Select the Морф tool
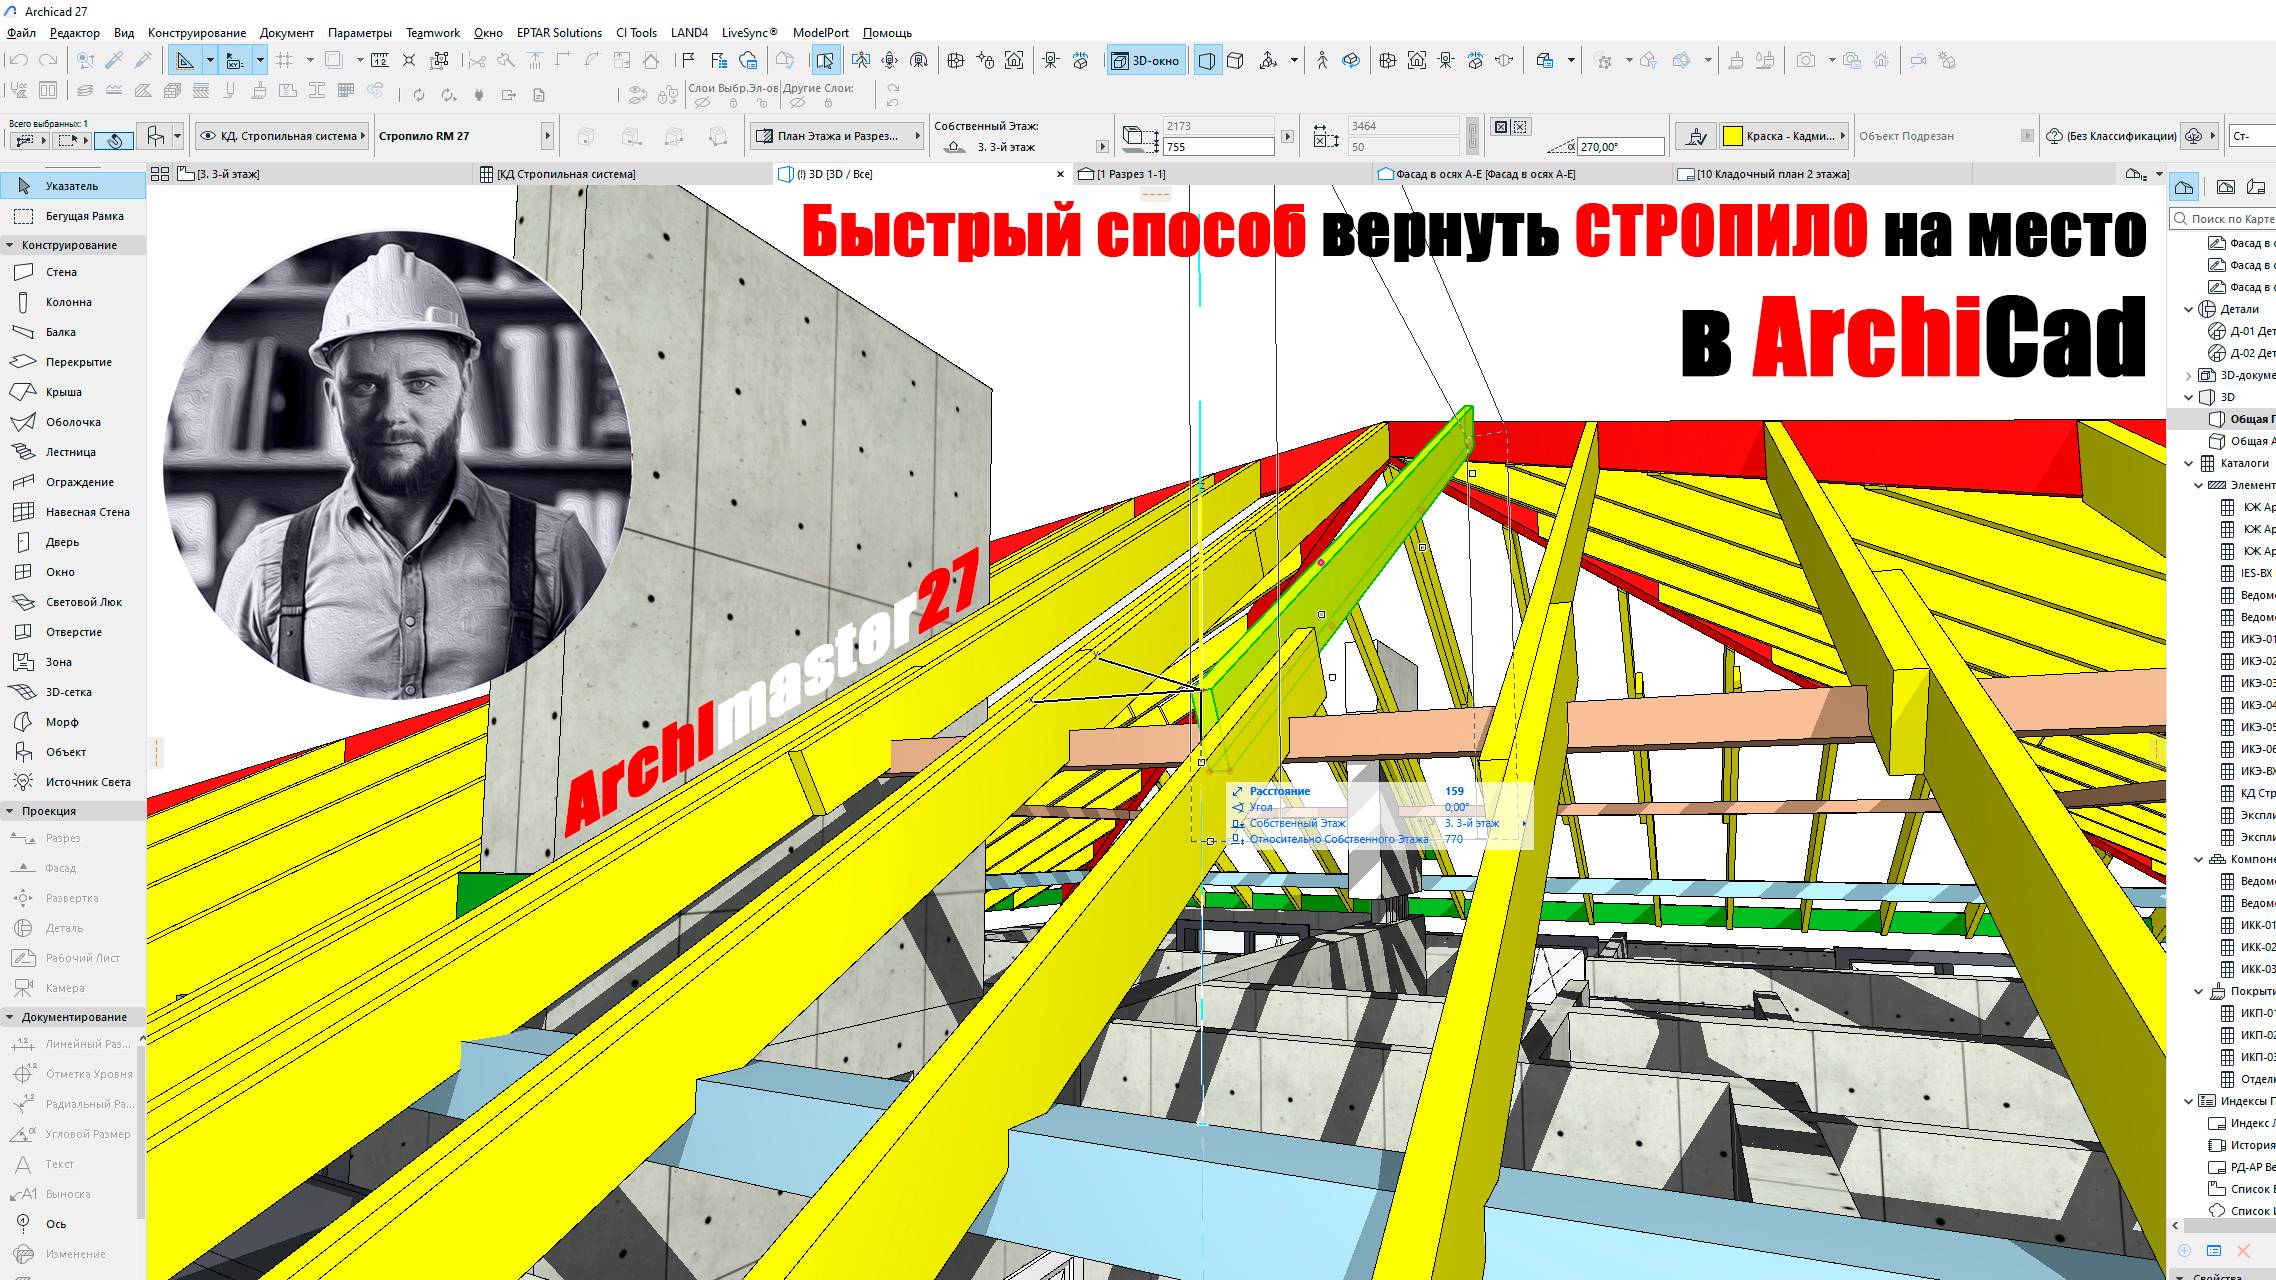The height and width of the screenshot is (1280, 2276). [x=61, y=722]
